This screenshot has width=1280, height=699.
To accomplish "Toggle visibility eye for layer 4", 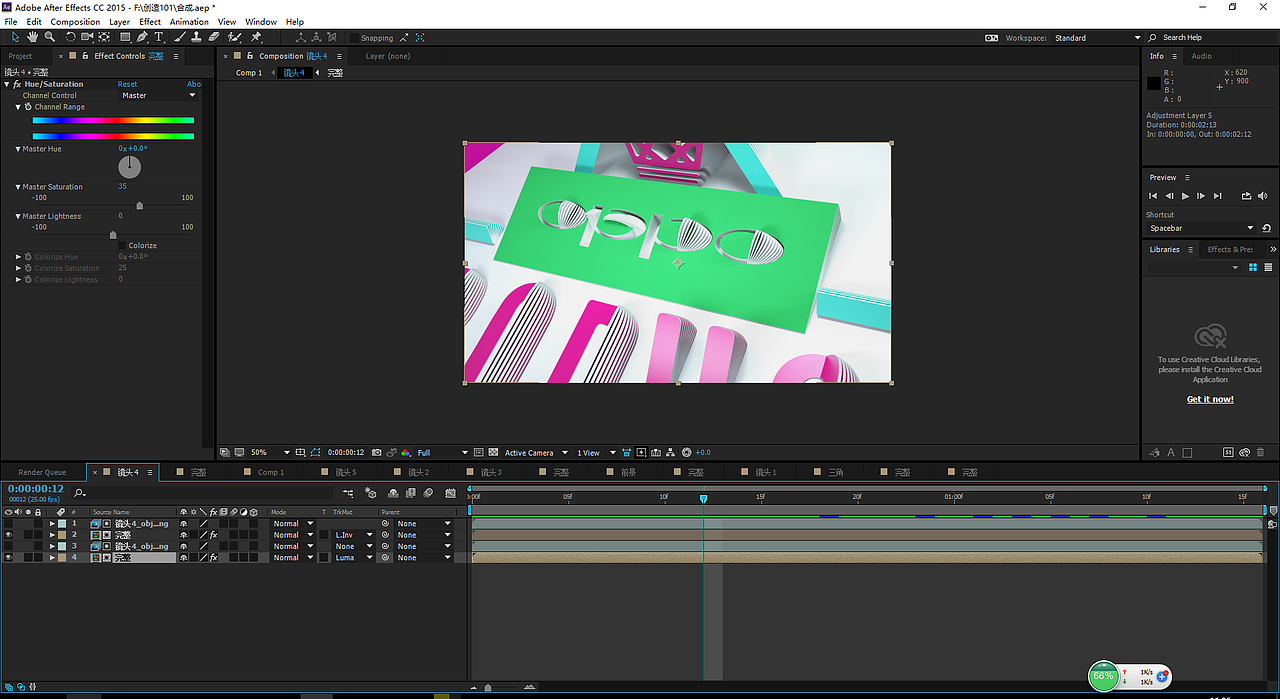I will pyautogui.click(x=9, y=558).
